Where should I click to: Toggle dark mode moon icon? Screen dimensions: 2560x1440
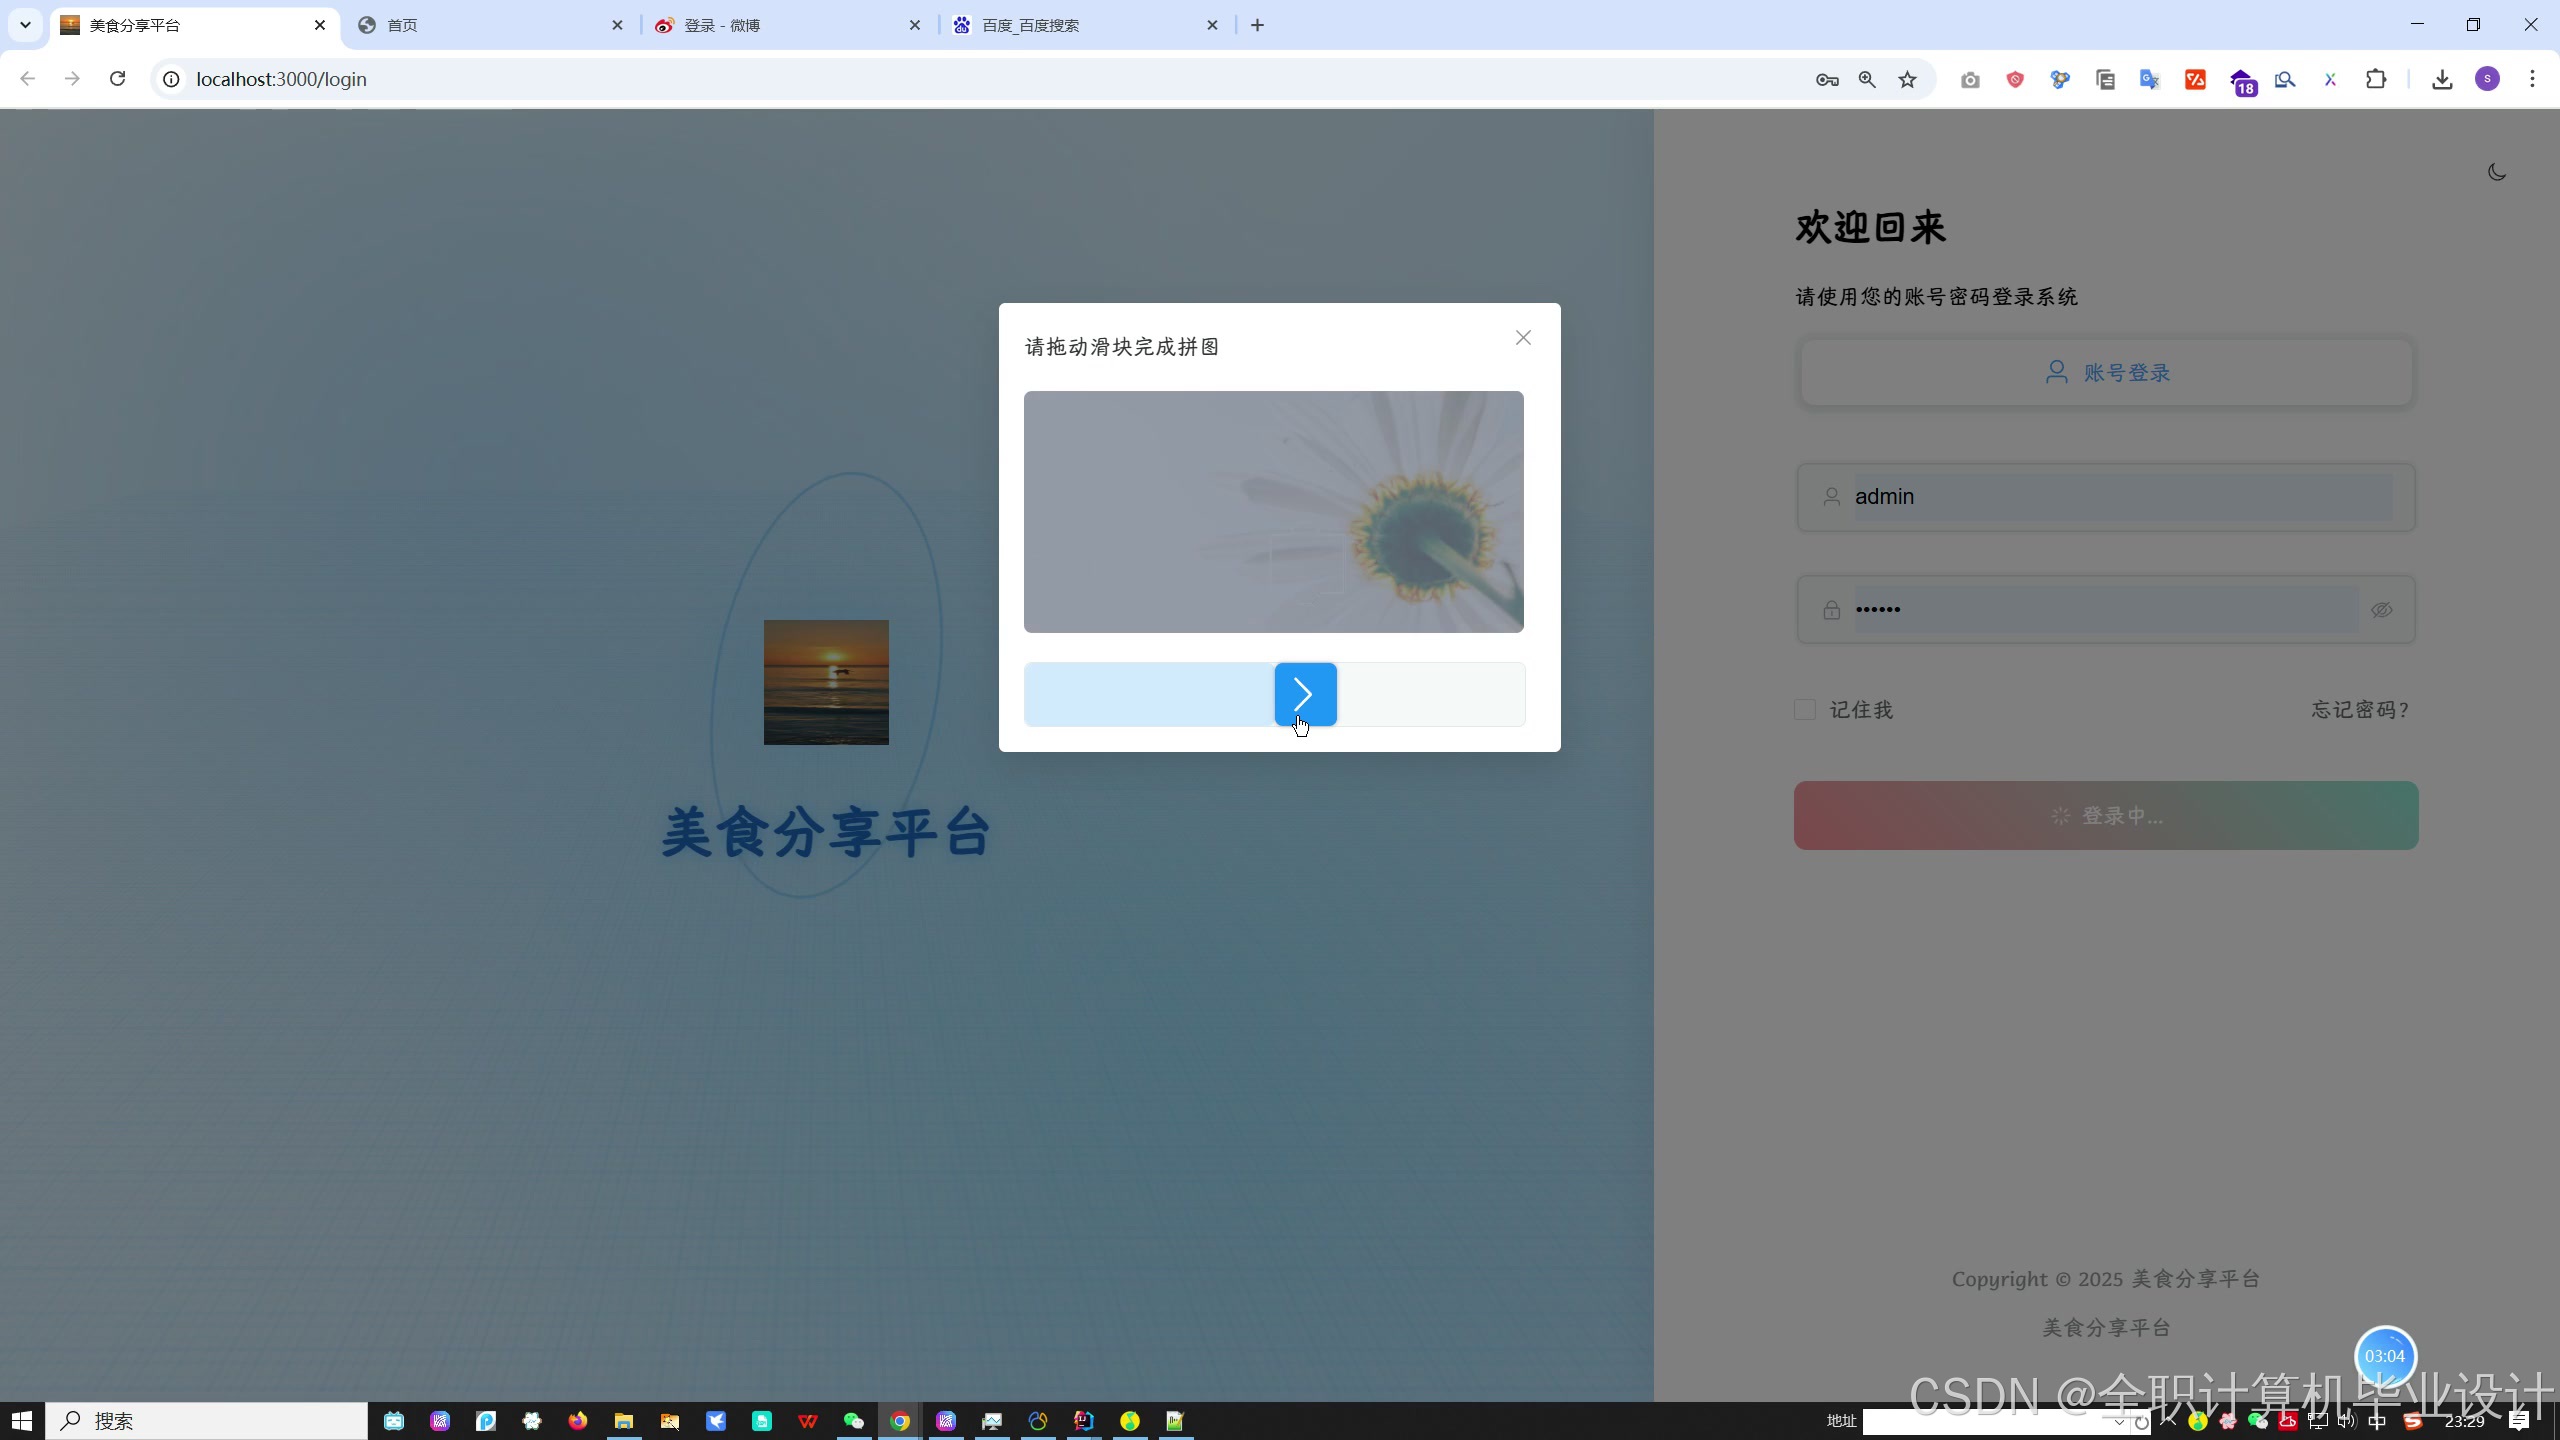tap(2496, 172)
